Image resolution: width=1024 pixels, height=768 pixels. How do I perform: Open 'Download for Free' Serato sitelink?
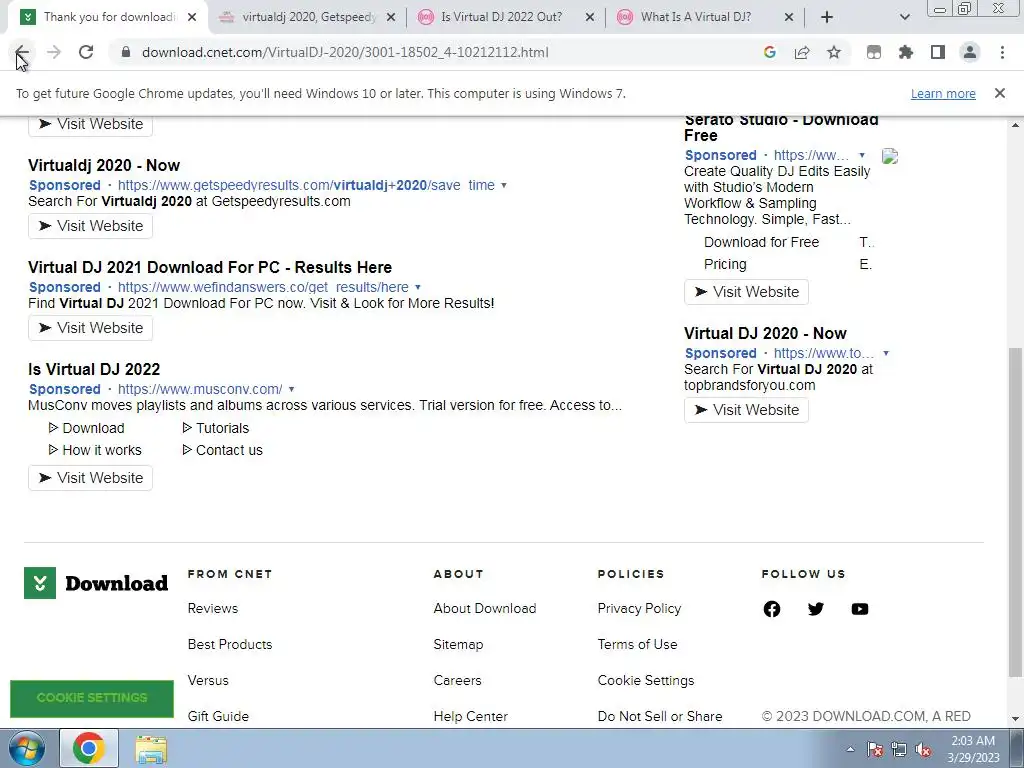[761, 242]
